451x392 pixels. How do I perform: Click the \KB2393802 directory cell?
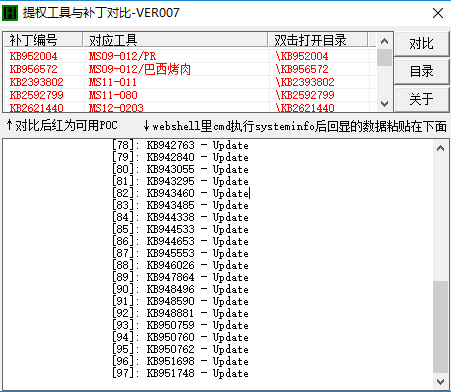(x=305, y=82)
